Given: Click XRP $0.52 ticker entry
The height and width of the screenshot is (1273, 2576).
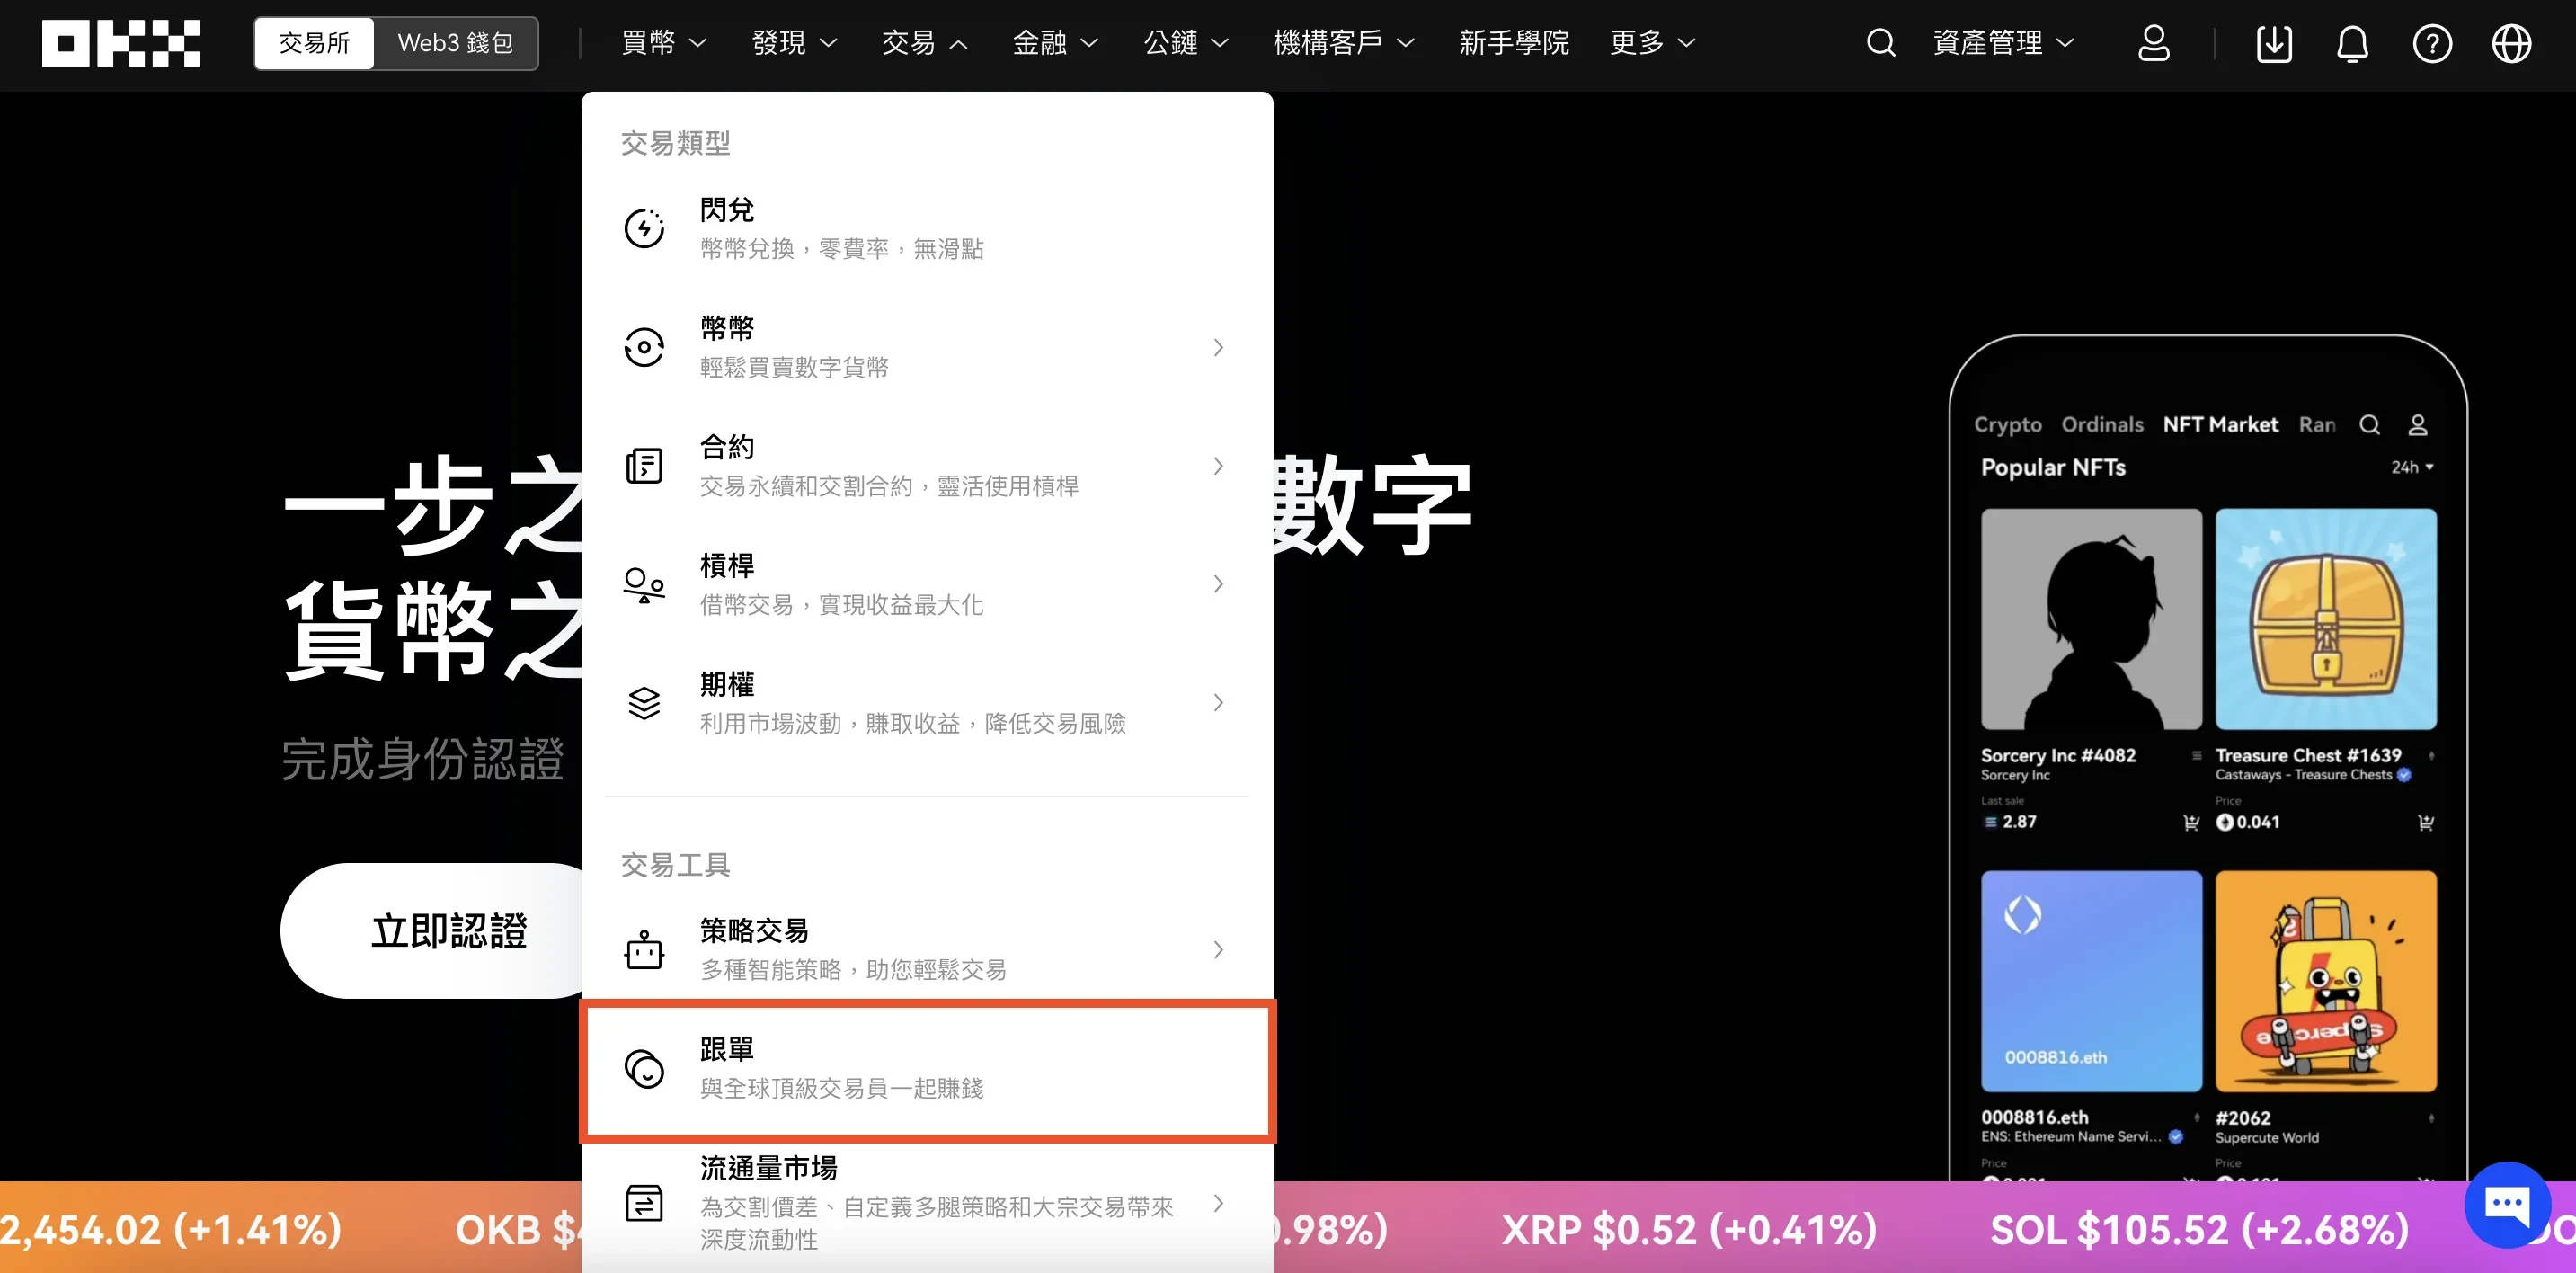Looking at the screenshot, I should pos(1689,1229).
